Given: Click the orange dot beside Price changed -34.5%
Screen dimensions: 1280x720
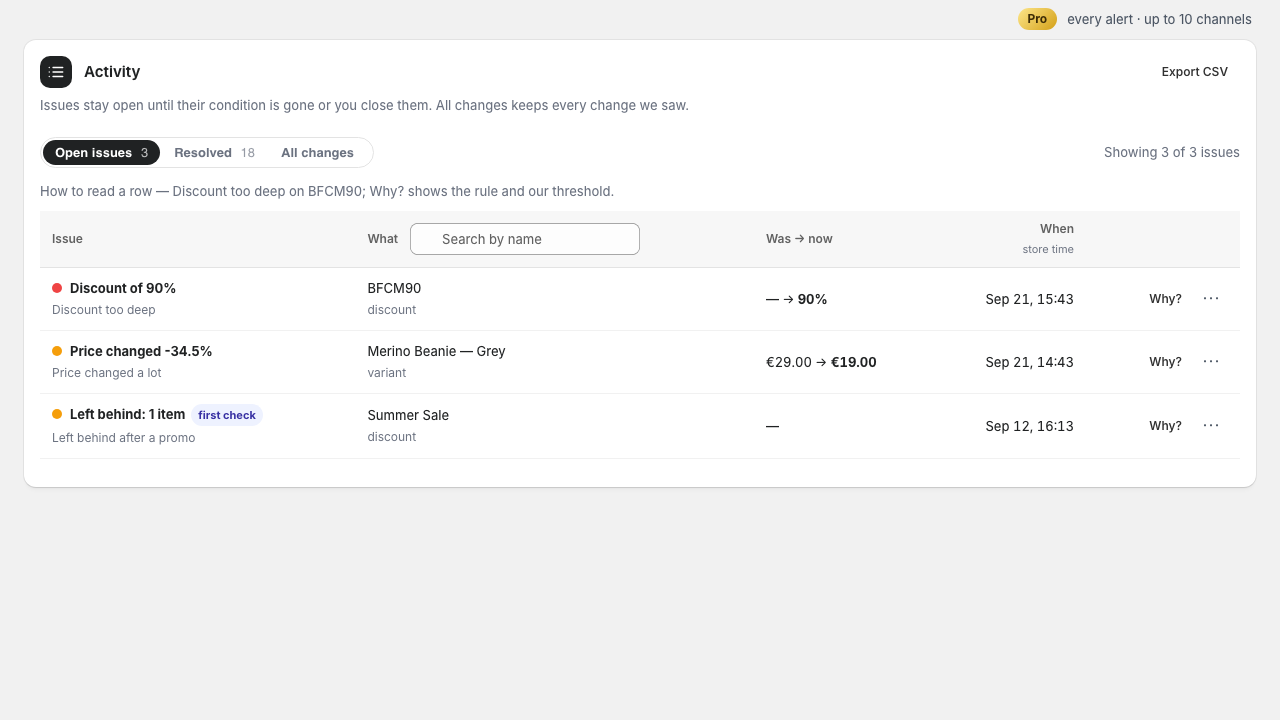Looking at the screenshot, I should [57, 351].
